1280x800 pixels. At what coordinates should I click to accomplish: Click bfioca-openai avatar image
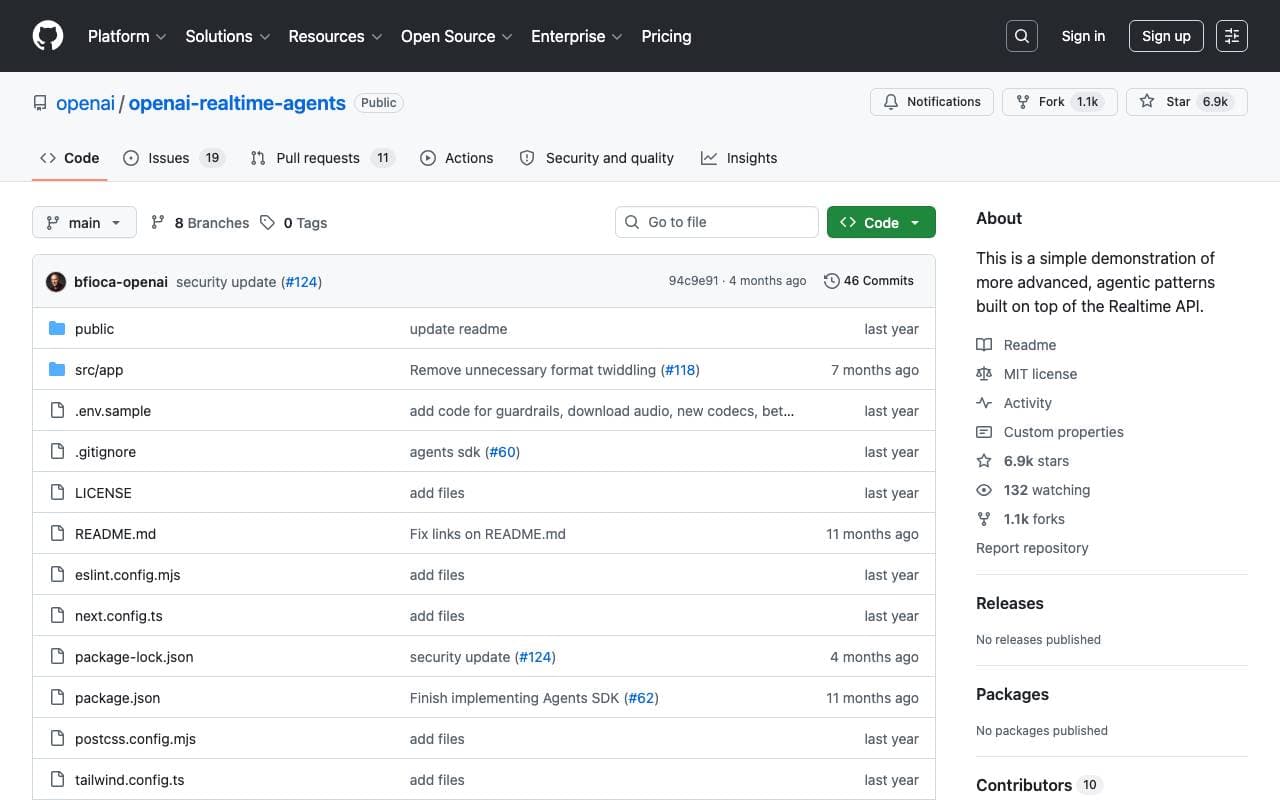point(56,282)
